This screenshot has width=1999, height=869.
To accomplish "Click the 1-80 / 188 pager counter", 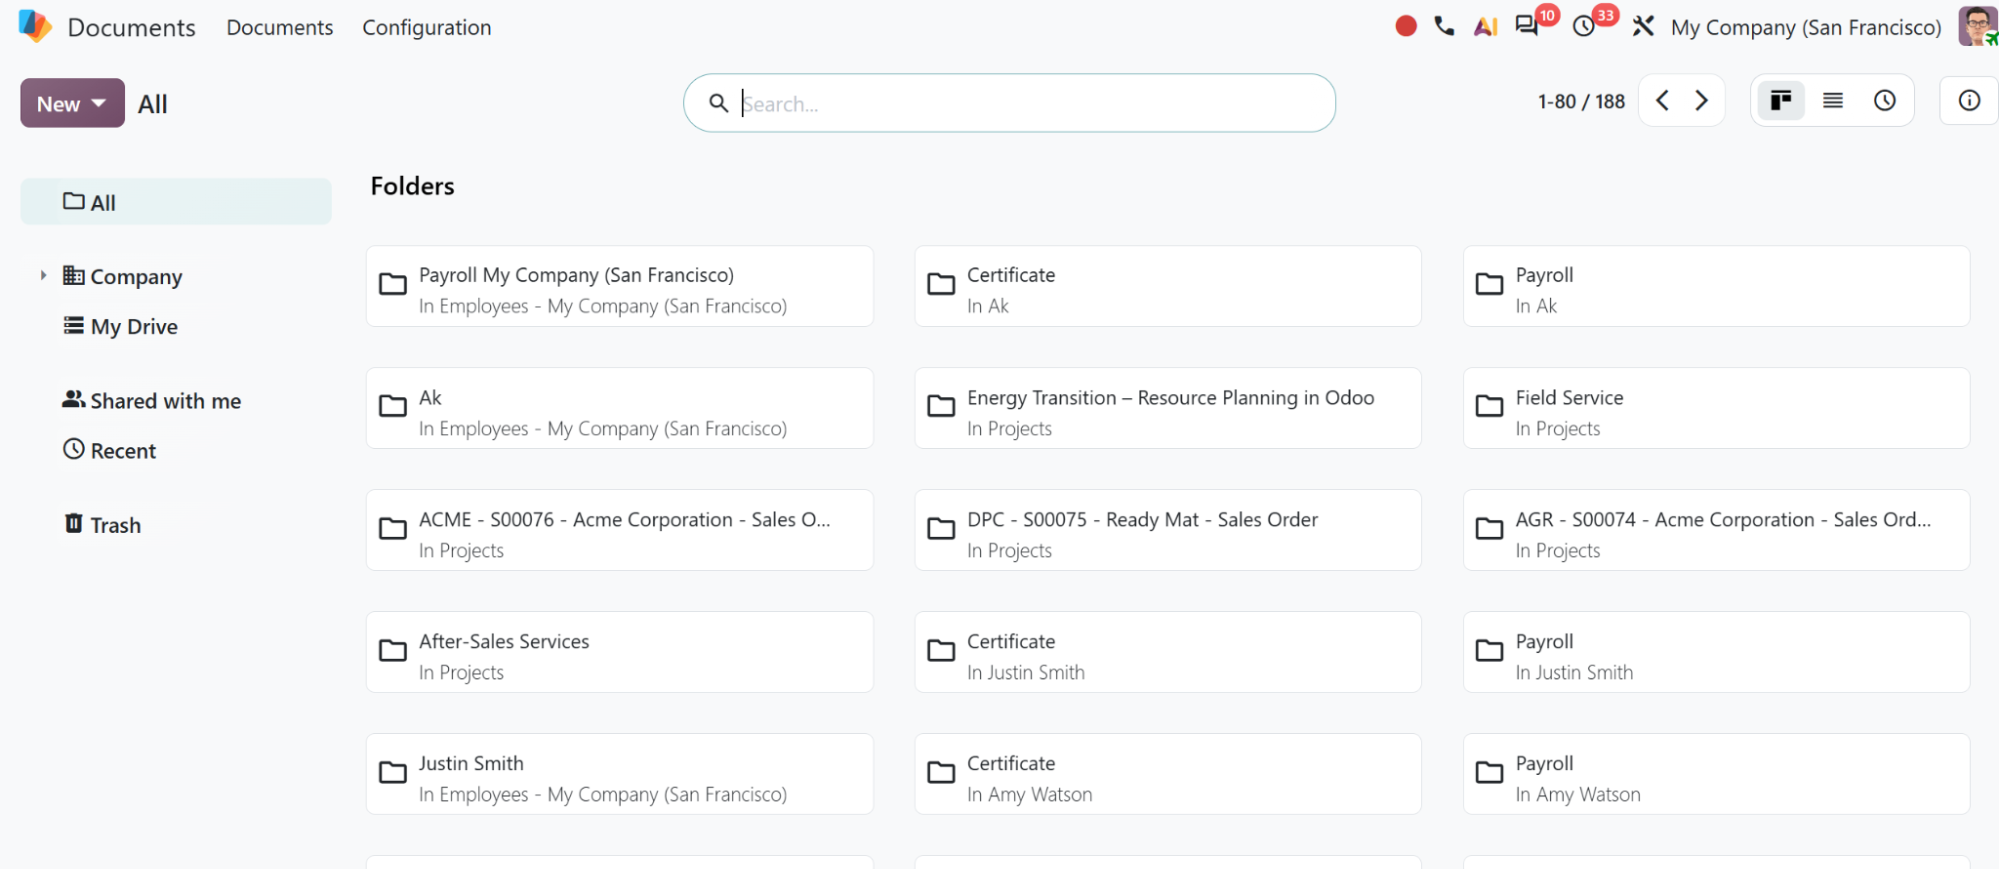I will click(1581, 101).
